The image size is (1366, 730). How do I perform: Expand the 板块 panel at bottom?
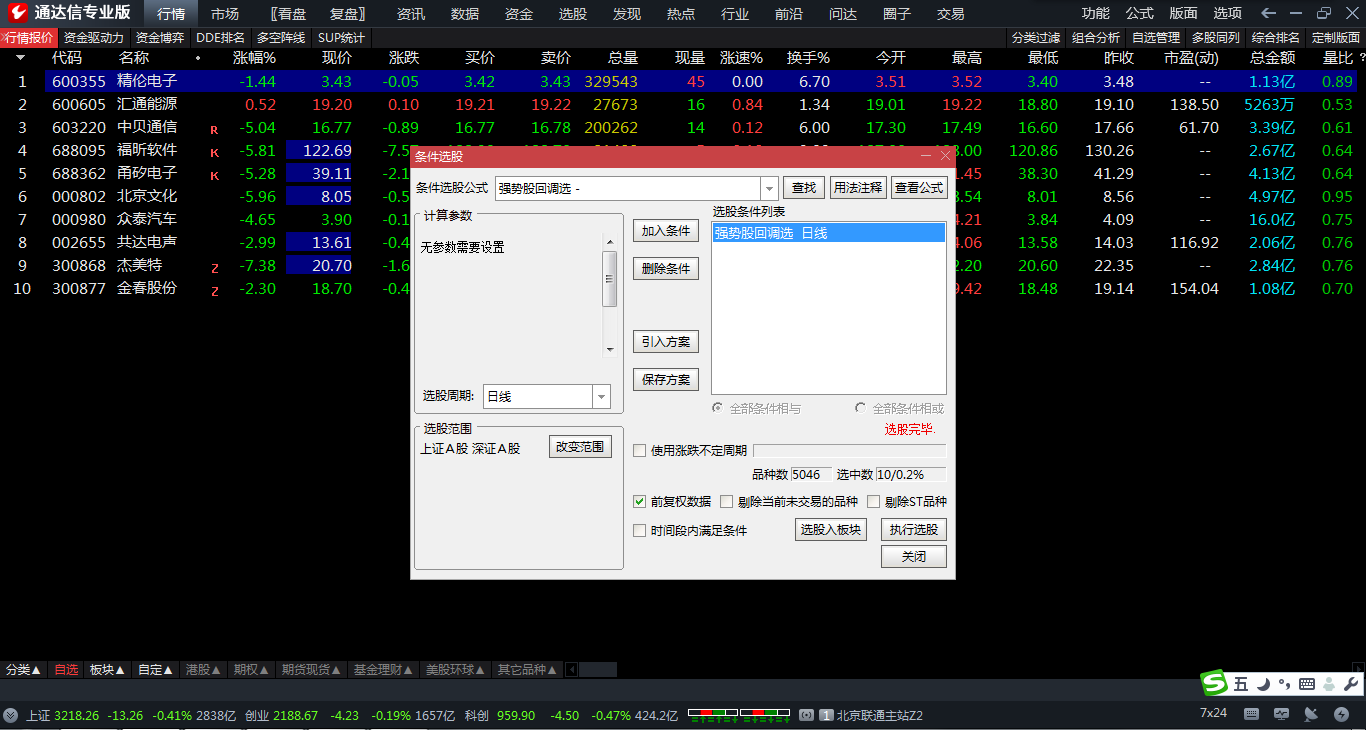107,669
